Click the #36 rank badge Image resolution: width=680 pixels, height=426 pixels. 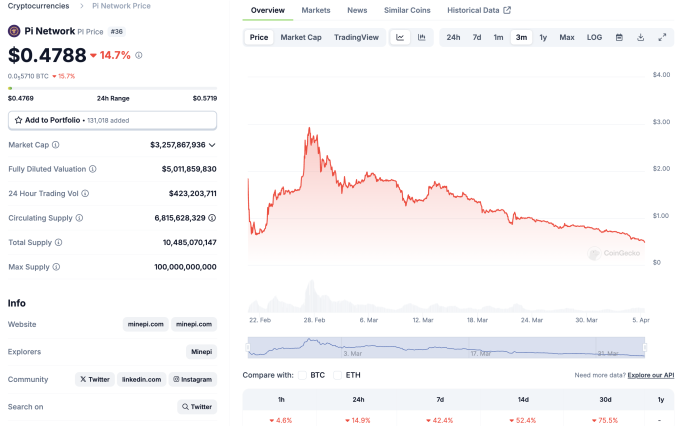point(117,32)
